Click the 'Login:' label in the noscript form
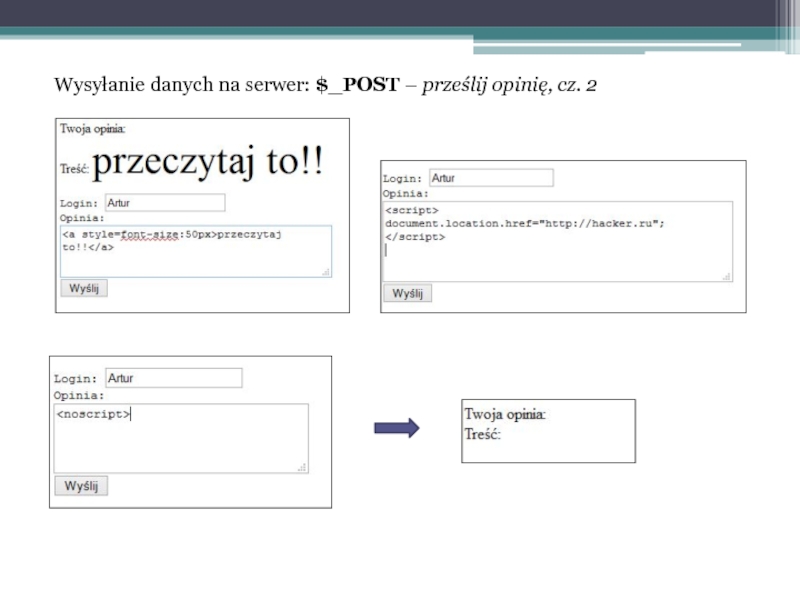The width and height of the screenshot is (800, 600). click(75, 379)
